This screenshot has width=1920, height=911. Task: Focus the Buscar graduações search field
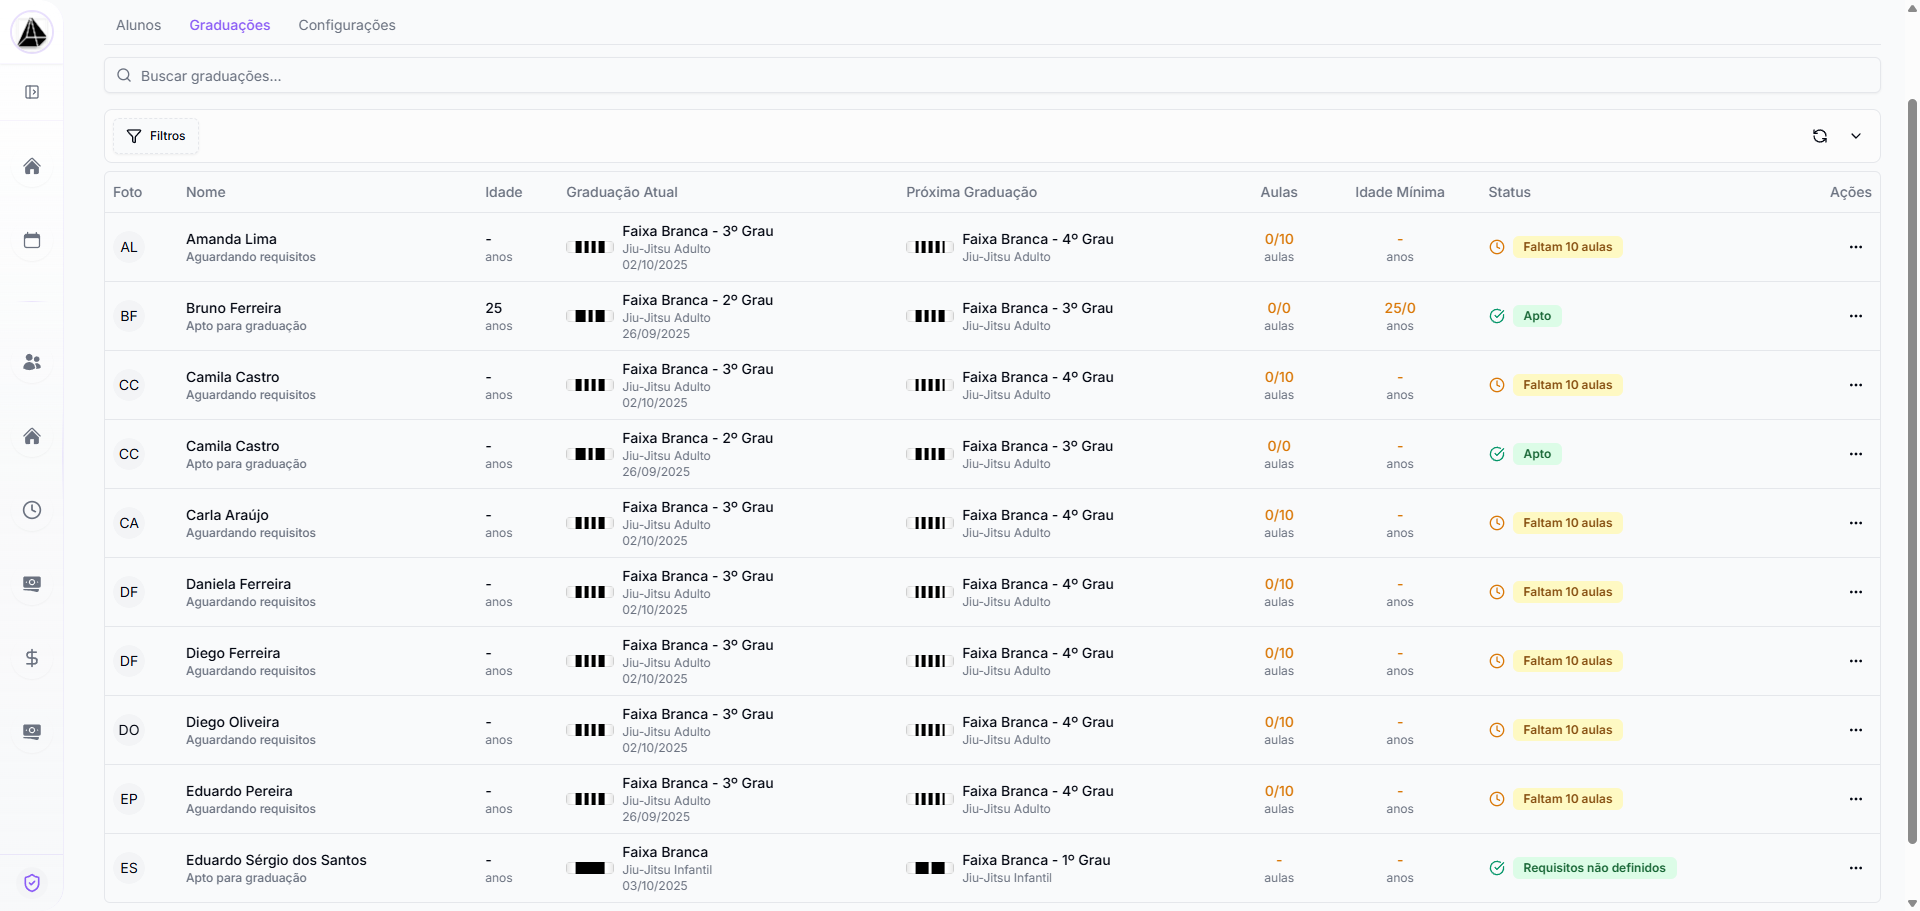pyautogui.click(x=990, y=76)
